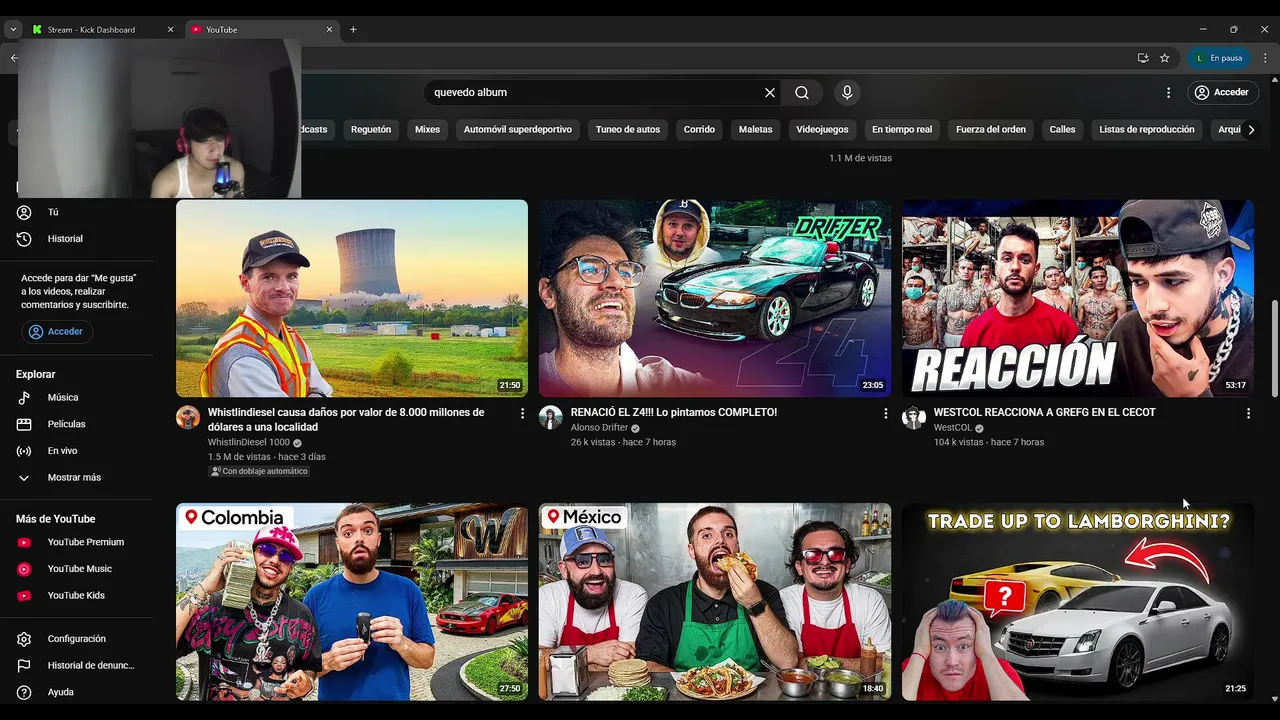Viewport: 1280px width, 720px height.
Task: Select the Videojuegos filter chip
Action: [822, 129]
